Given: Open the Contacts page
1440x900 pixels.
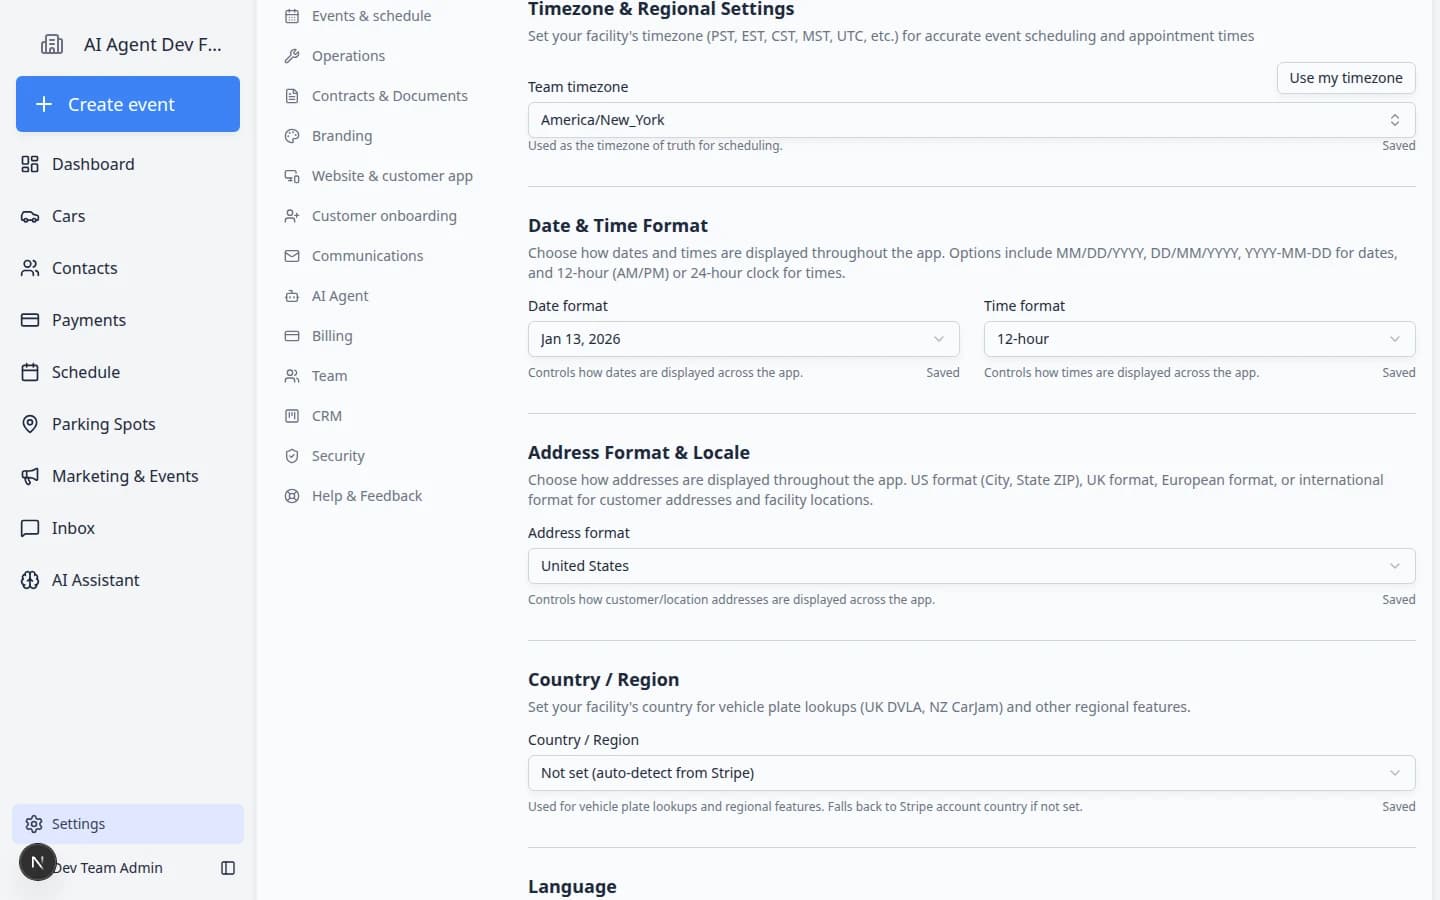Looking at the screenshot, I should coord(128,268).
